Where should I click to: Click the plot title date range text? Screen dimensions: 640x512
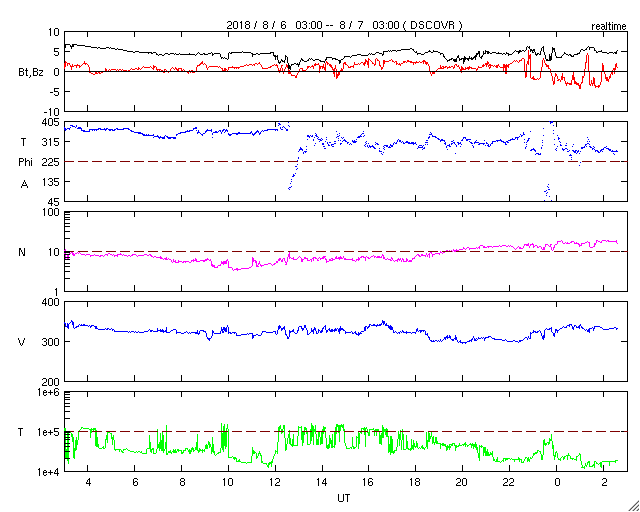tap(345, 25)
